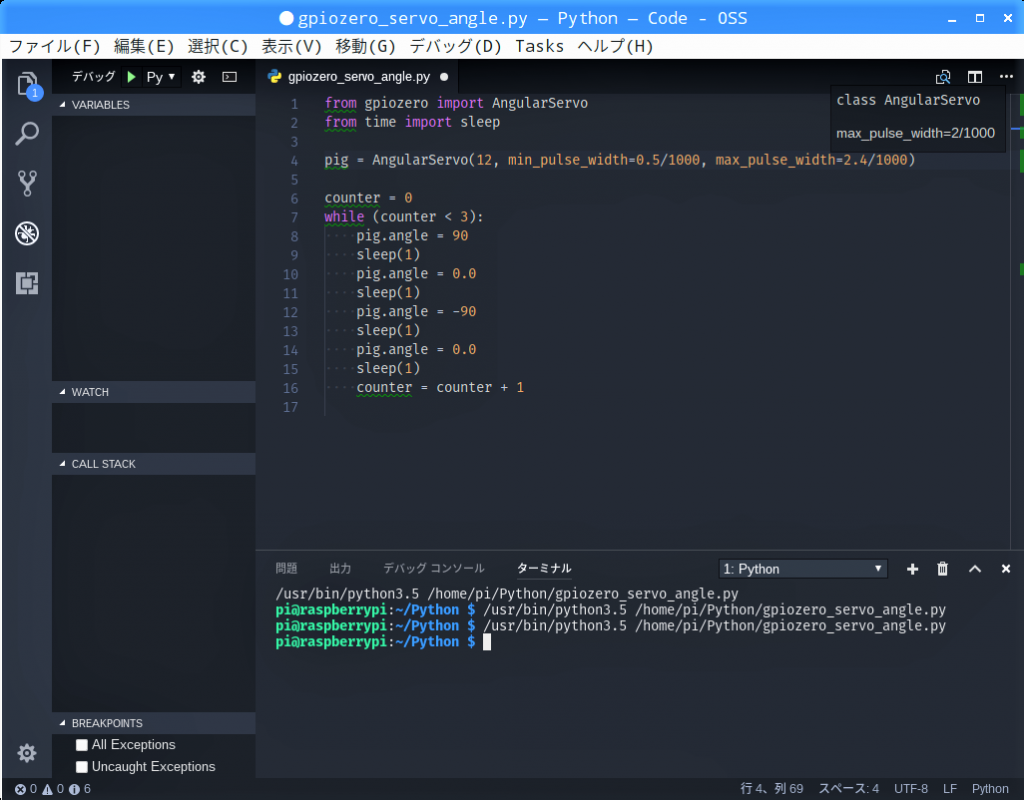
Task: Select the gpiozero_servo_angle.py editor tab
Action: pos(358,77)
